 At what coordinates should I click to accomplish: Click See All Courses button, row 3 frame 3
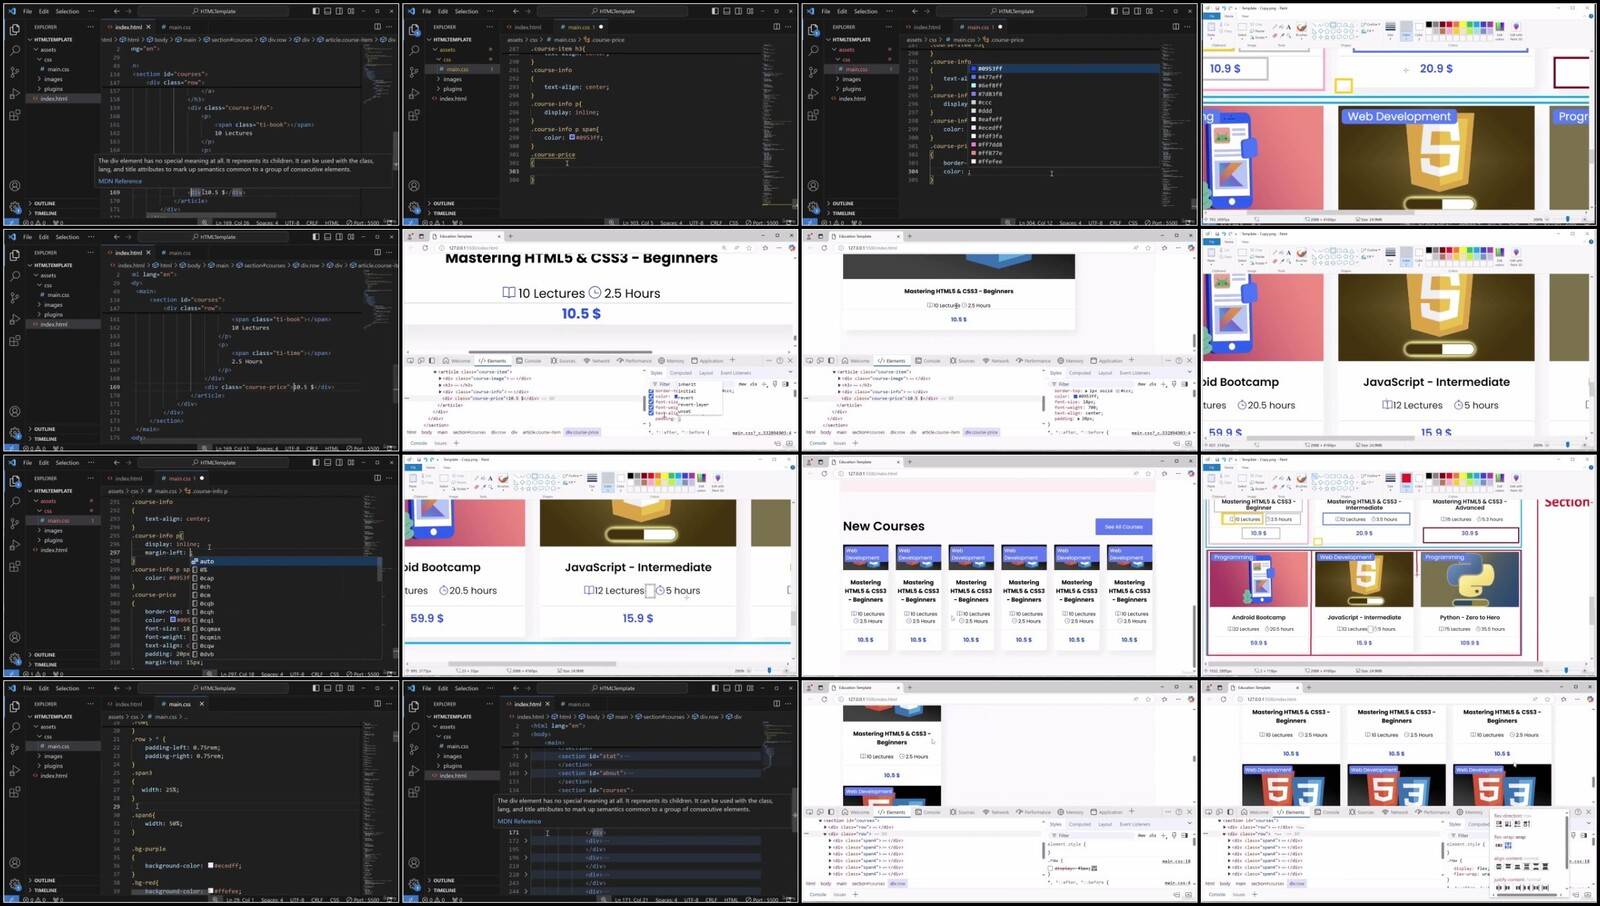(x=1124, y=526)
